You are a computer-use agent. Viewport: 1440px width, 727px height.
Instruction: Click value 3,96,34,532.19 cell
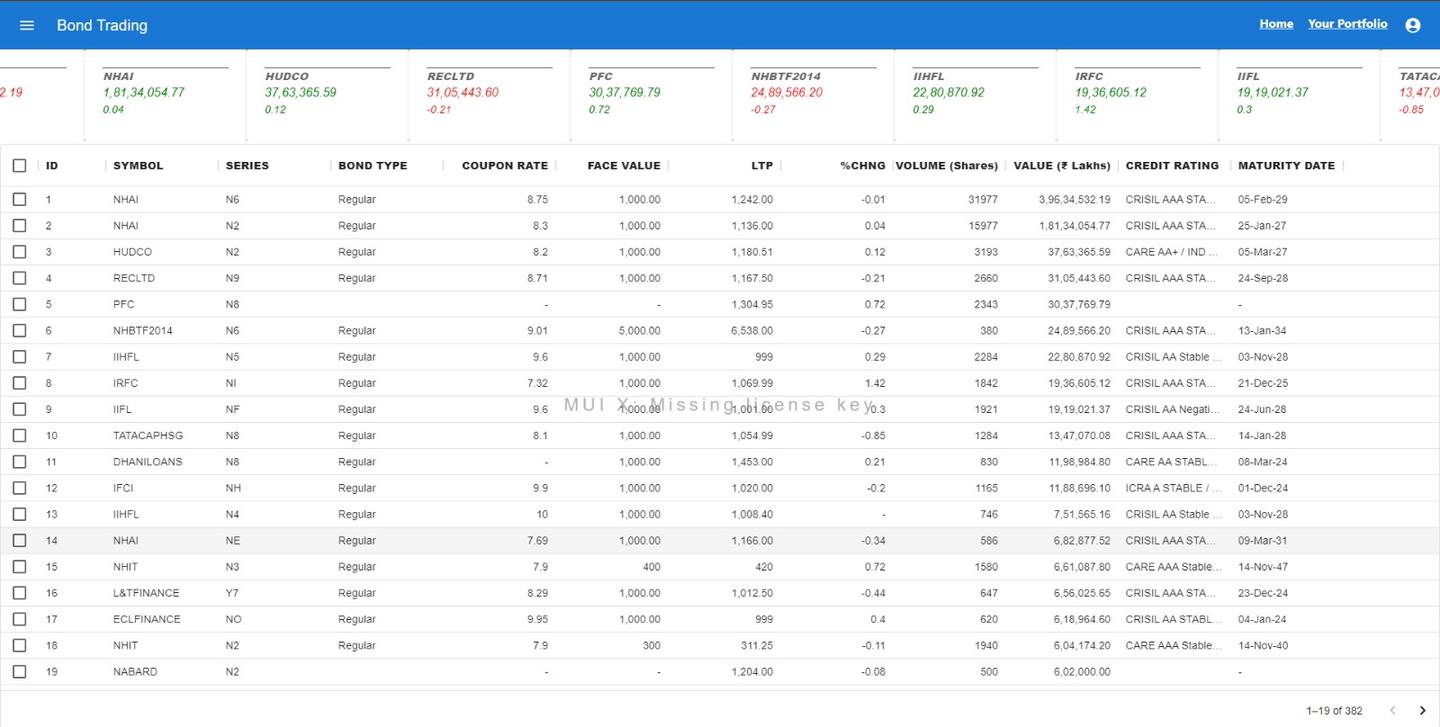coord(1074,200)
